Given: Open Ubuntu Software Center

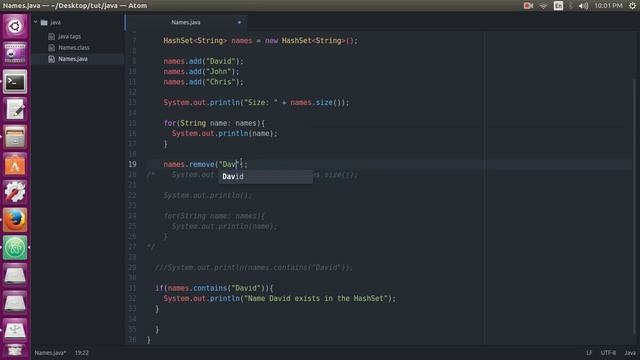Looking at the screenshot, I should coord(15,165).
